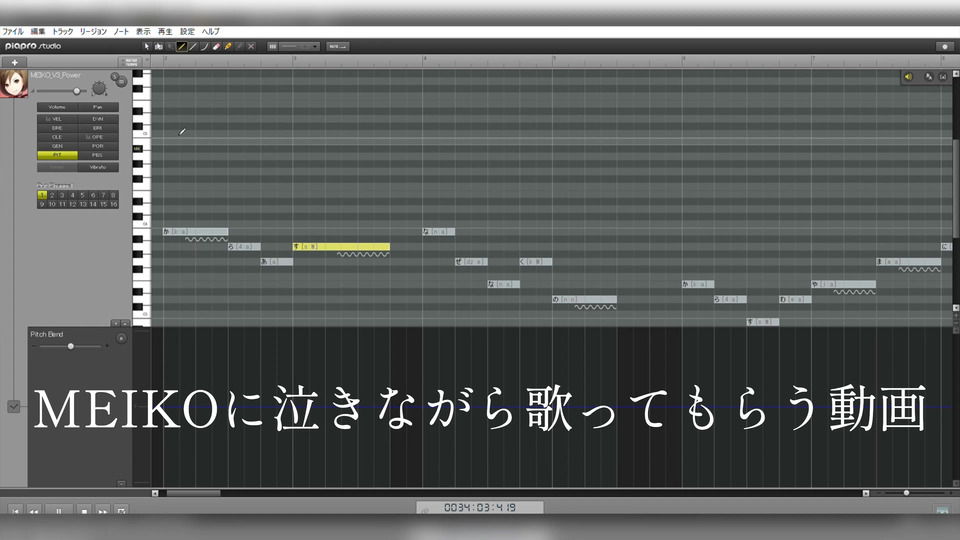The height and width of the screenshot is (540, 960).
Task: Select the orange marker pen tool
Action: 228,47
